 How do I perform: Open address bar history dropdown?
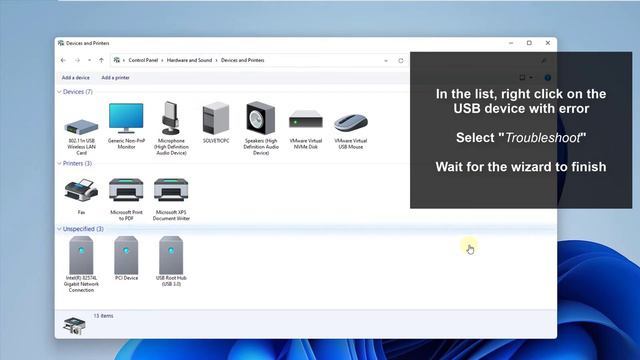[386, 60]
